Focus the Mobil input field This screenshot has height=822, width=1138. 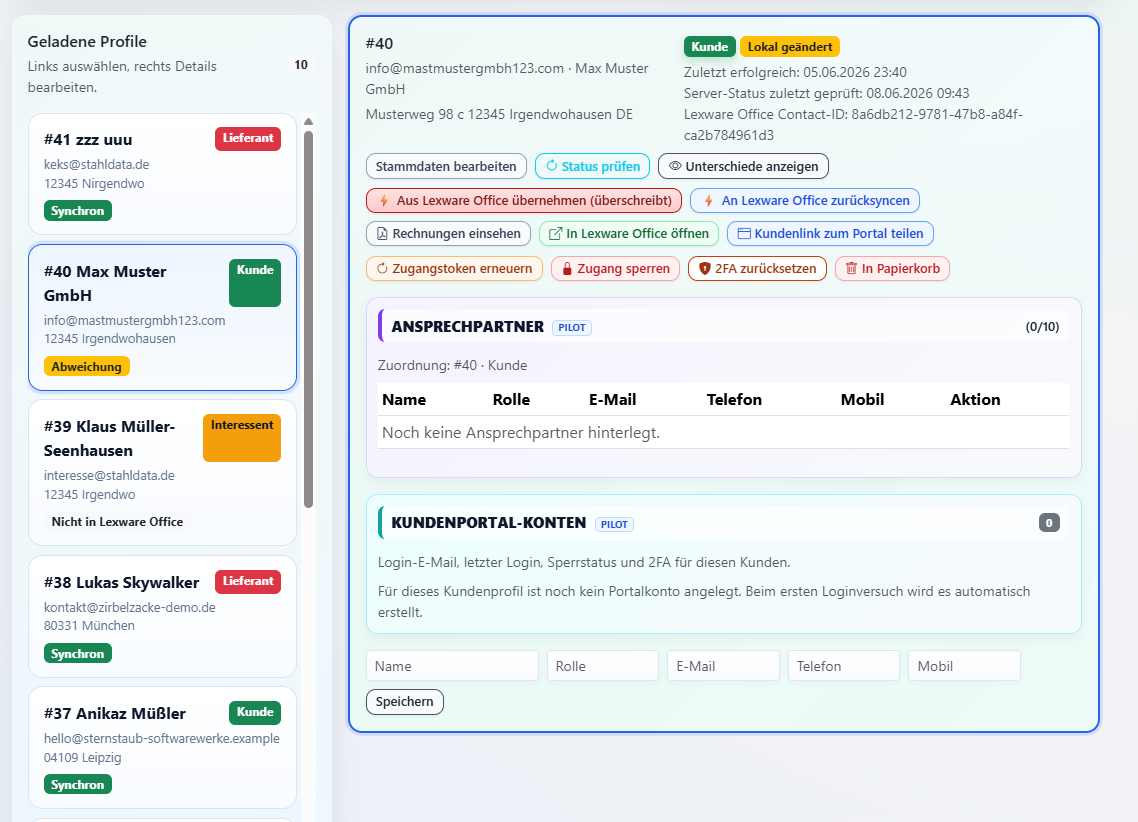pyautogui.click(x=964, y=666)
